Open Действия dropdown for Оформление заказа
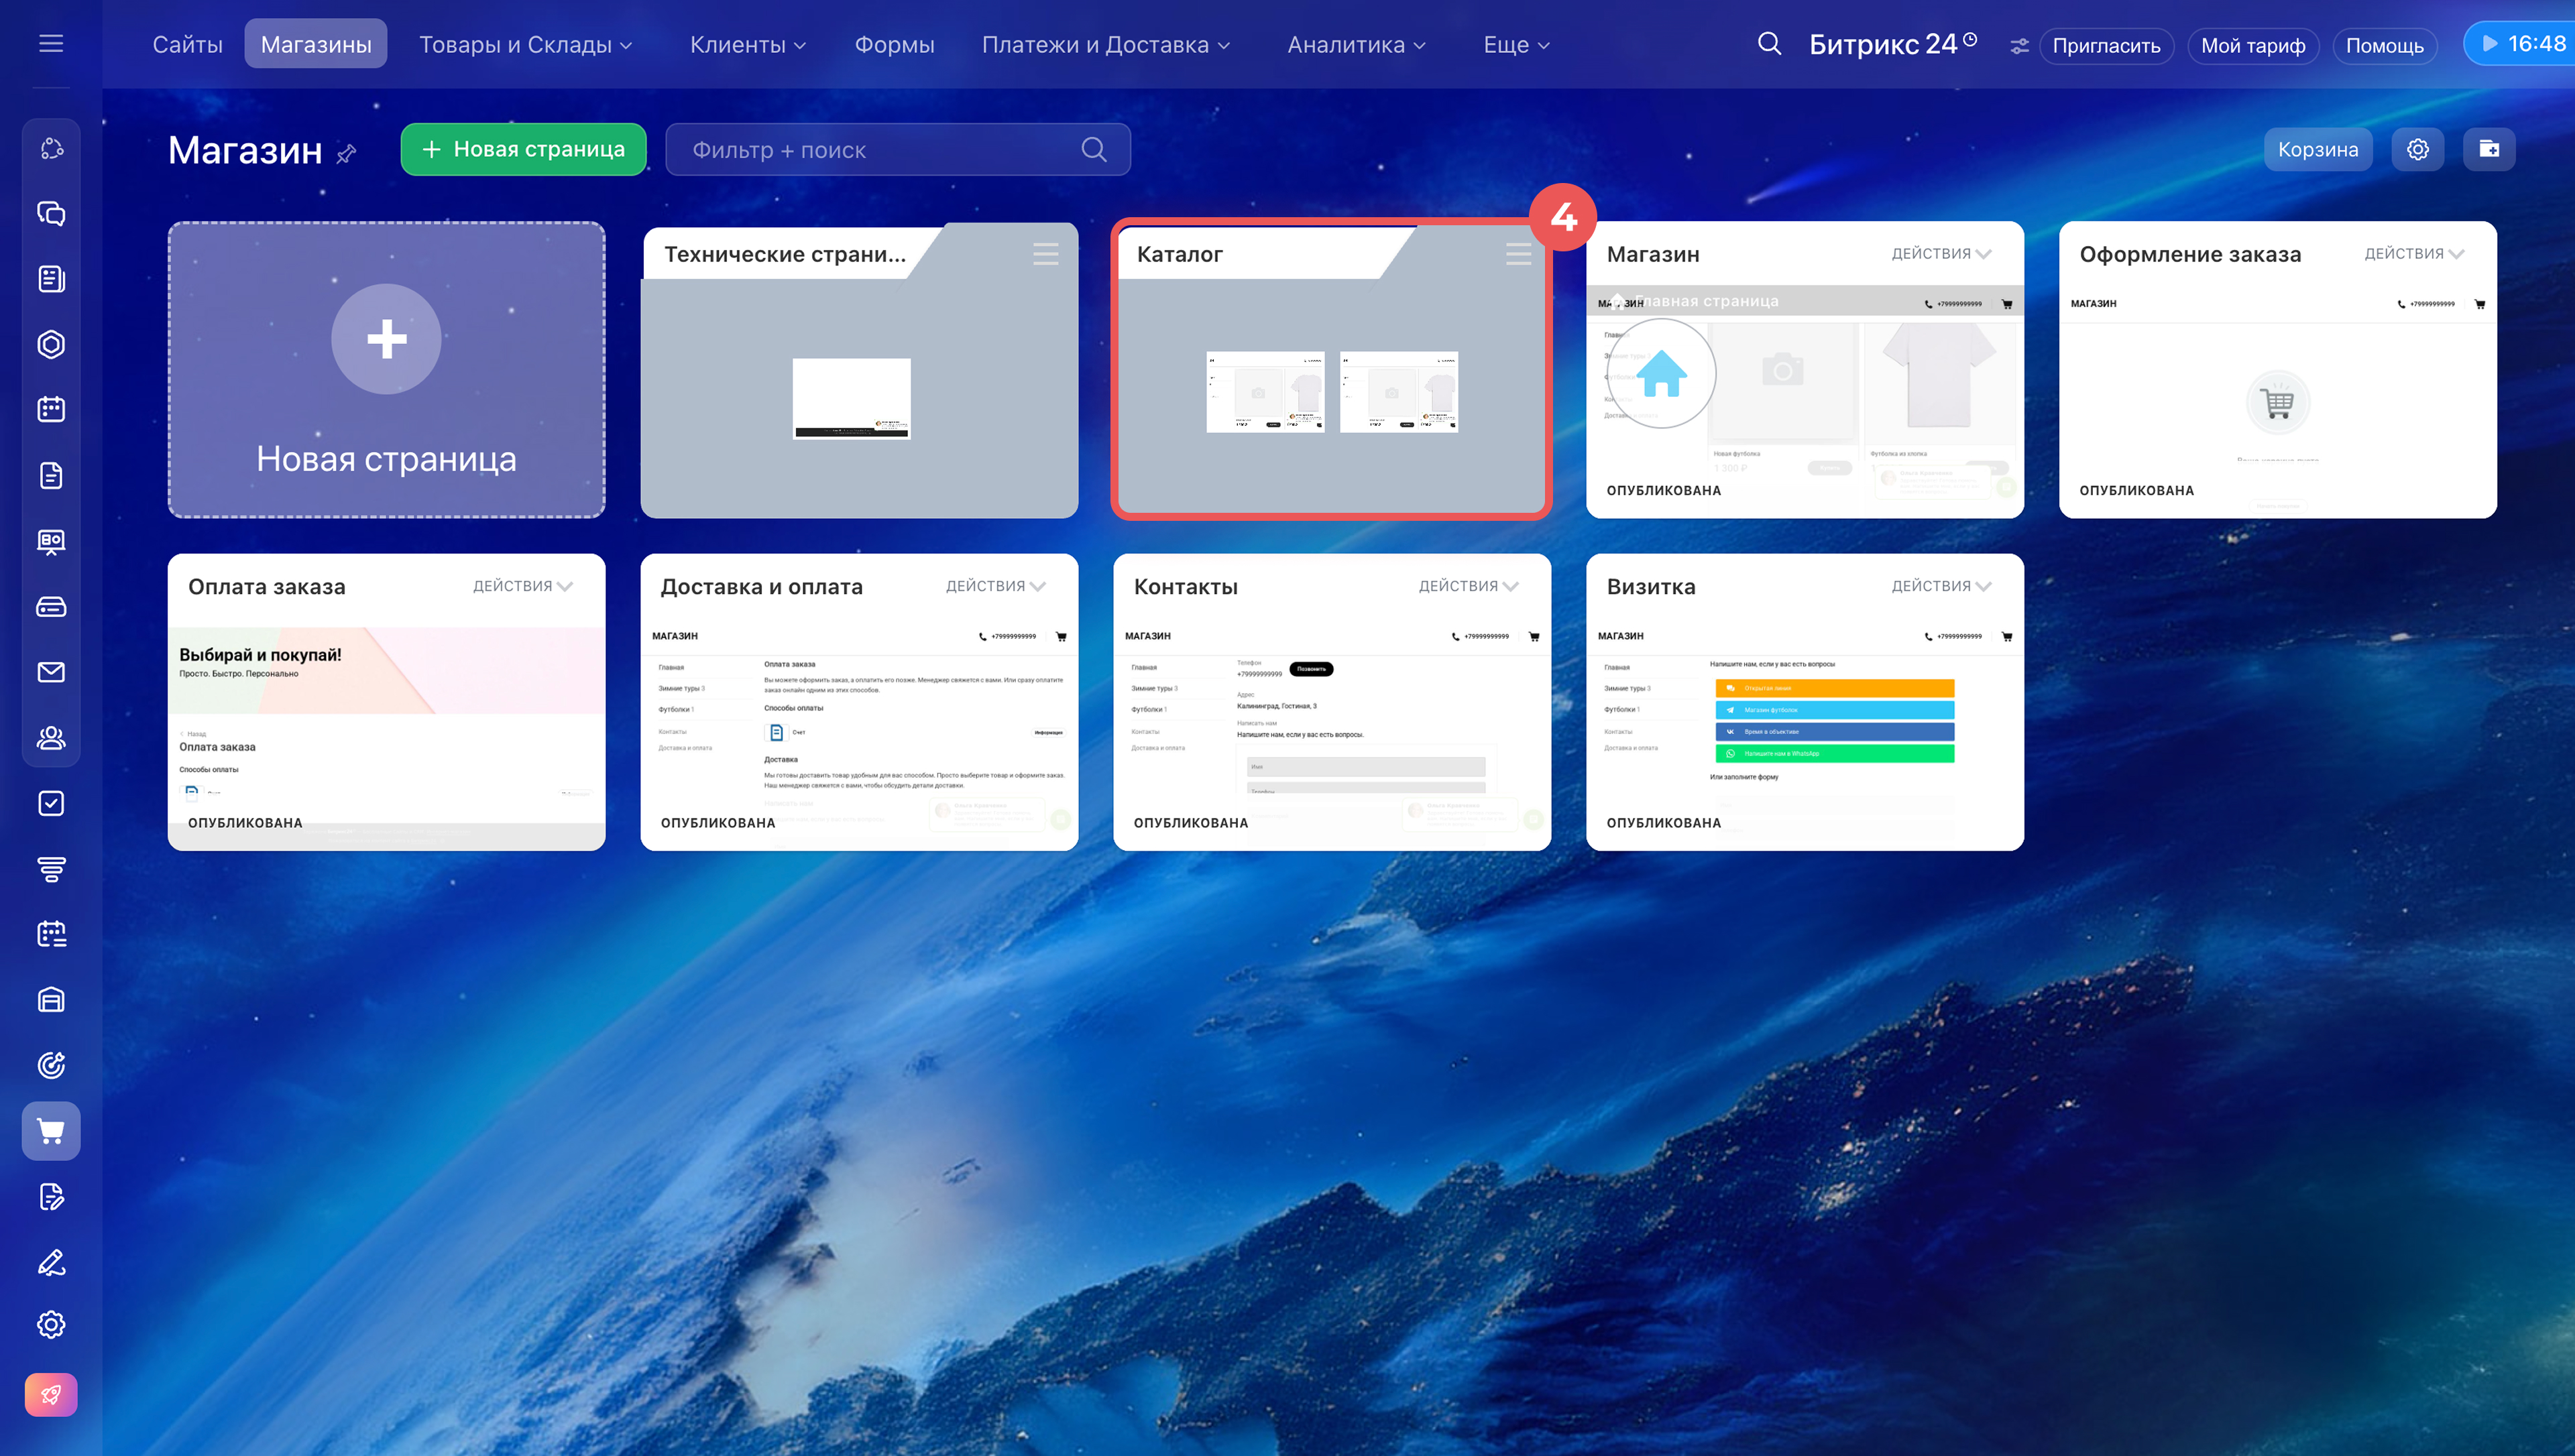The width and height of the screenshot is (2575, 1456). coord(2413,254)
